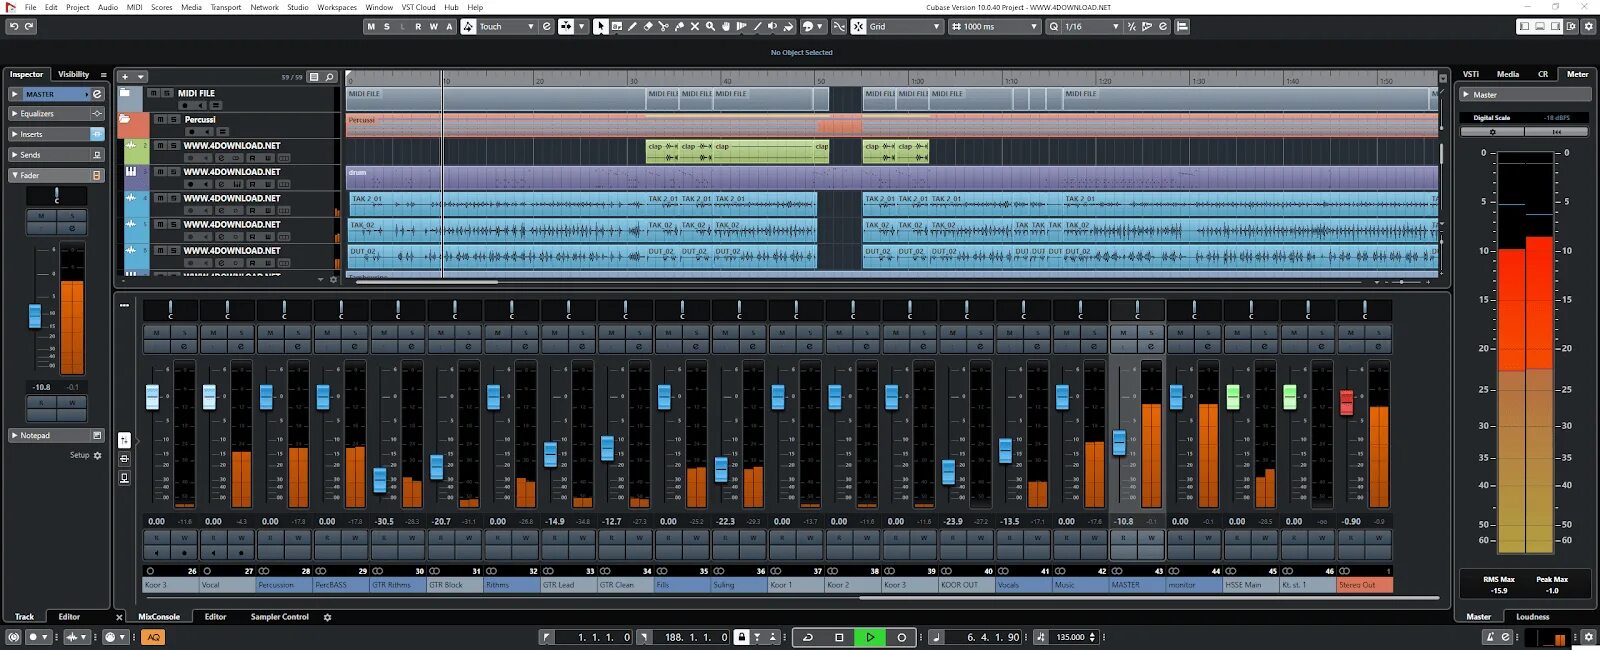Switch to the Media tab in right zone
The height and width of the screenshot is (650, 1600).
click(x=1508, y=74)
